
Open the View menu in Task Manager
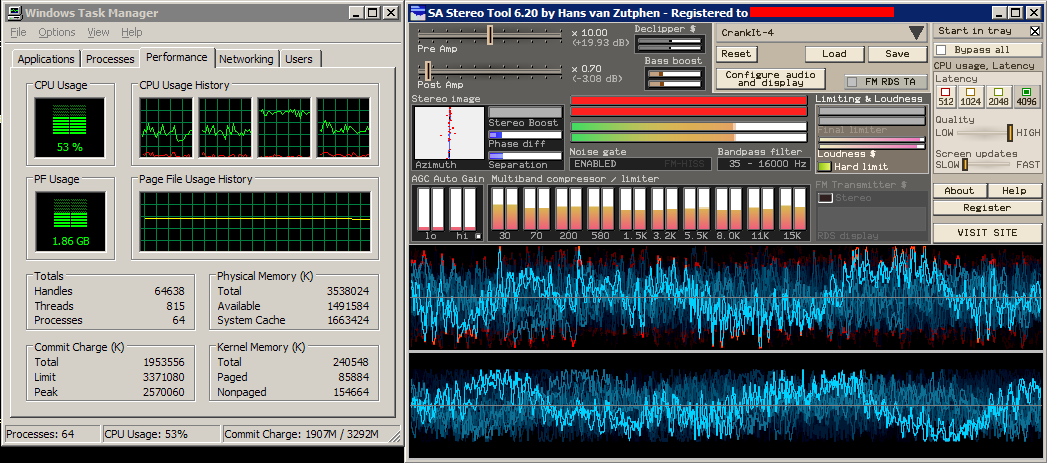(98, 32)
